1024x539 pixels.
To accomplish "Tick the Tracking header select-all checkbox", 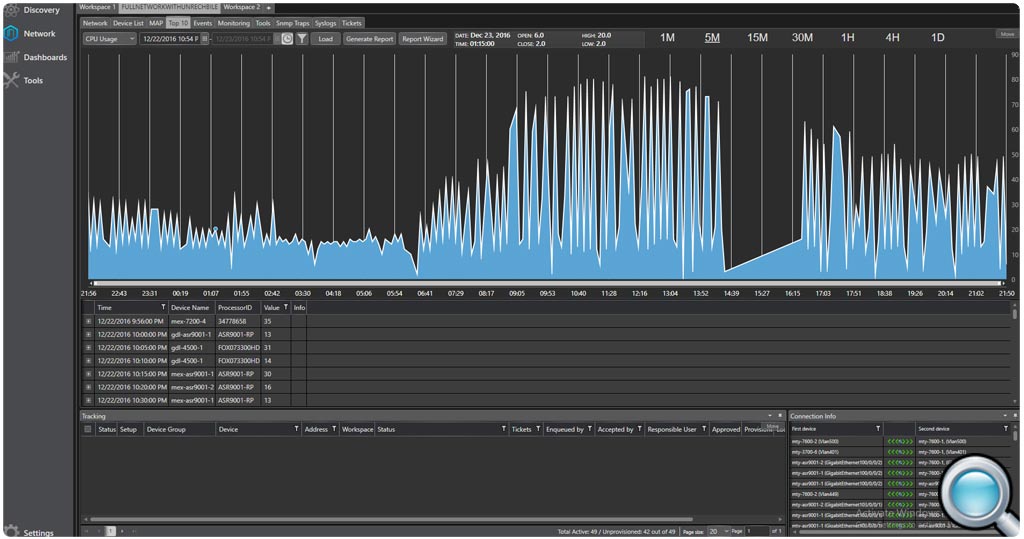I will click(x=88, y=429).
